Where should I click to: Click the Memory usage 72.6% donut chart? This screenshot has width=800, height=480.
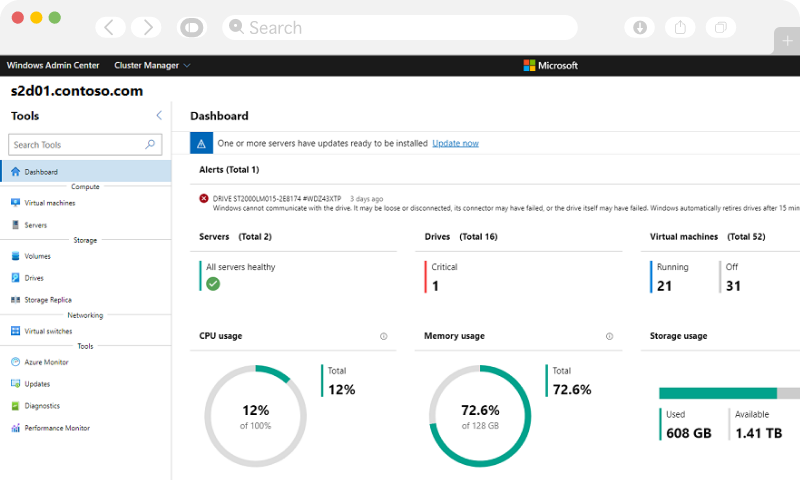tap(480, 416)
